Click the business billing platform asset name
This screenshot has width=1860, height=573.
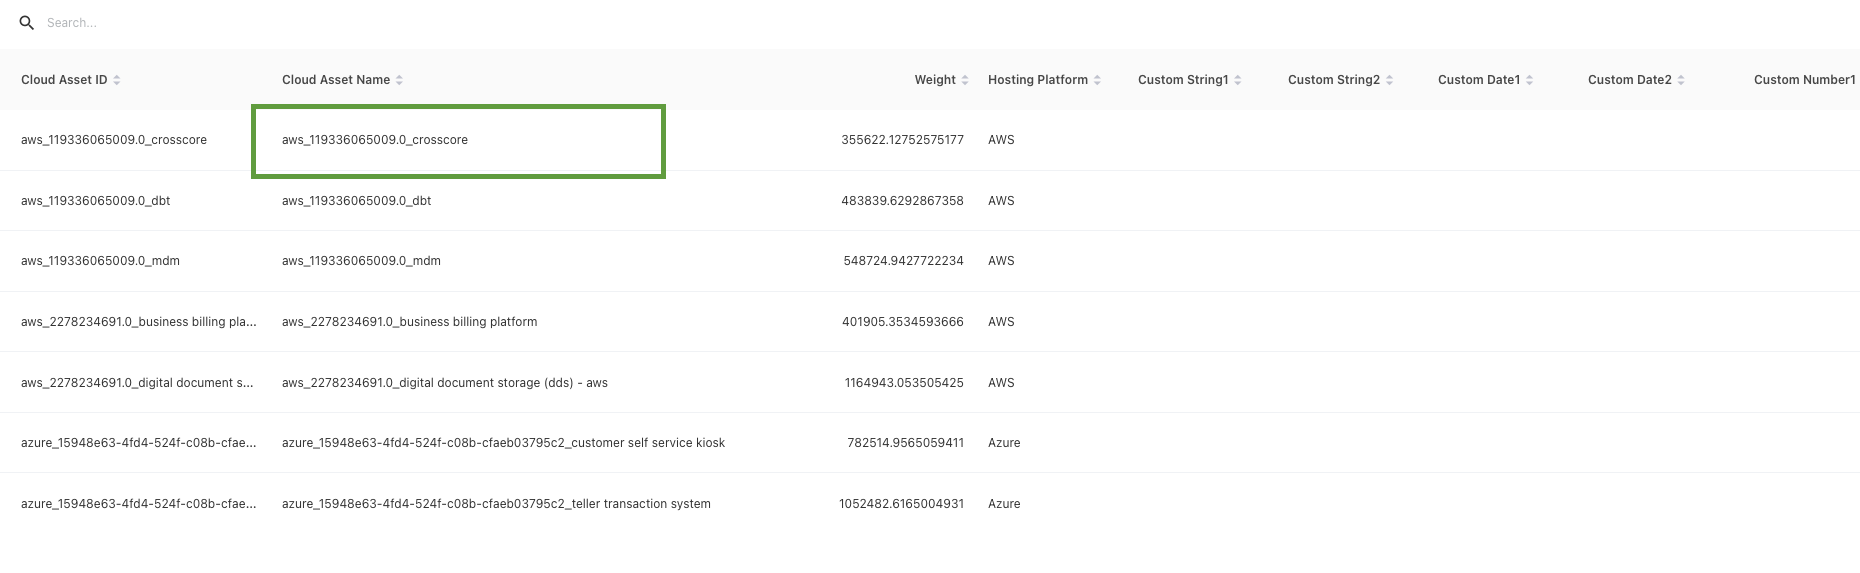coord(409,322)
